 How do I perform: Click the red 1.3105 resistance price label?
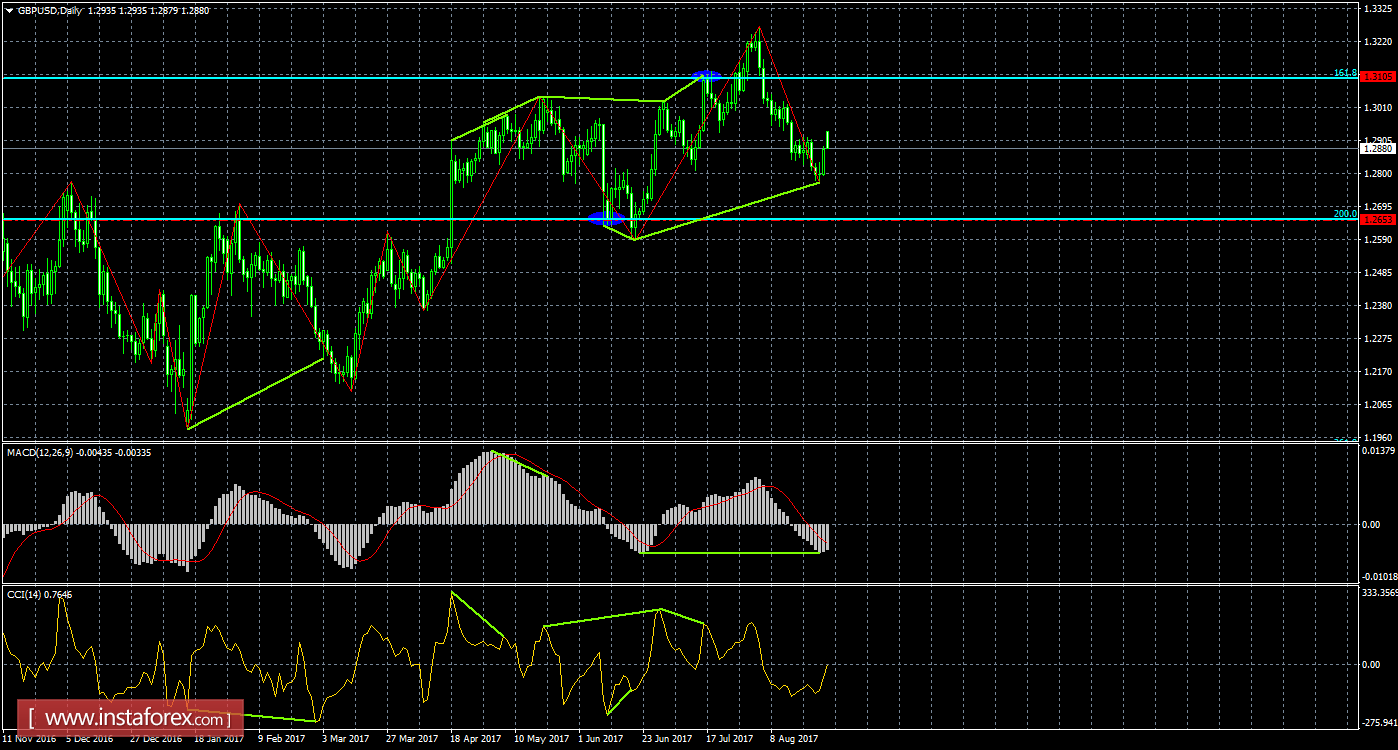coord(1377,76)
